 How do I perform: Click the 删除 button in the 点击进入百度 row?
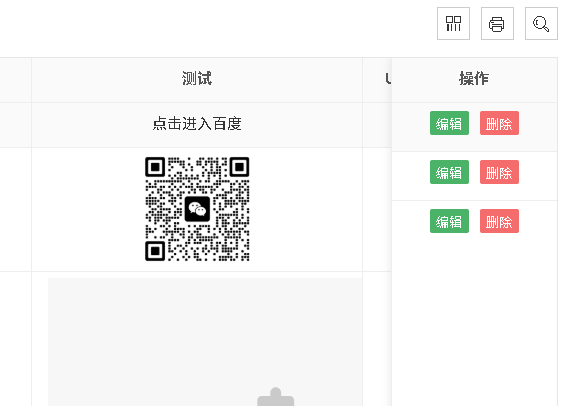499,123
